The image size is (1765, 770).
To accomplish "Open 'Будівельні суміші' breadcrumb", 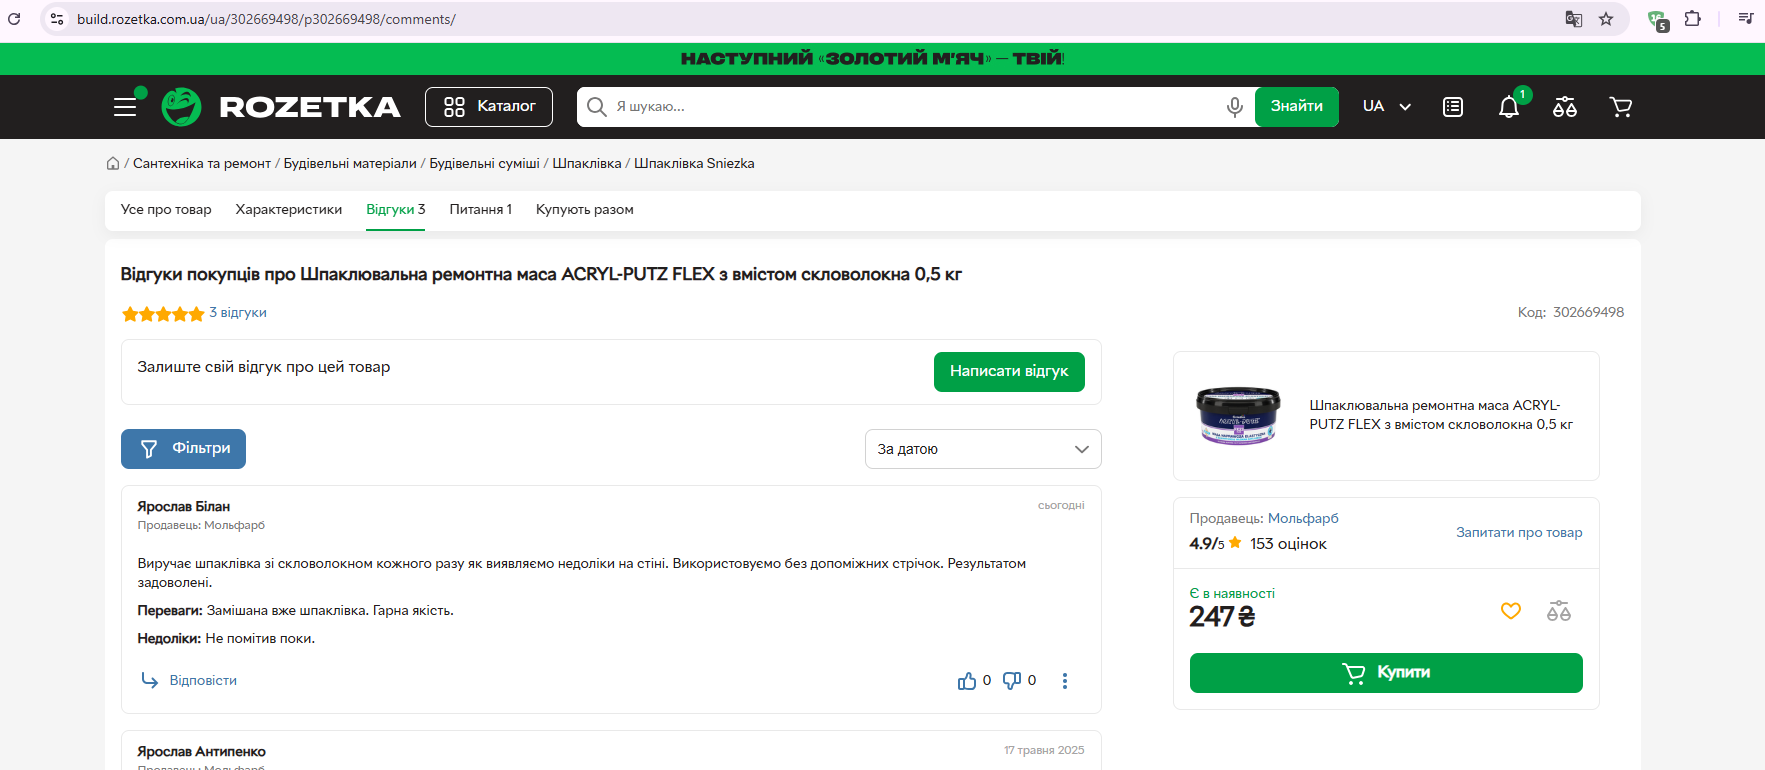I will [484, 164].
